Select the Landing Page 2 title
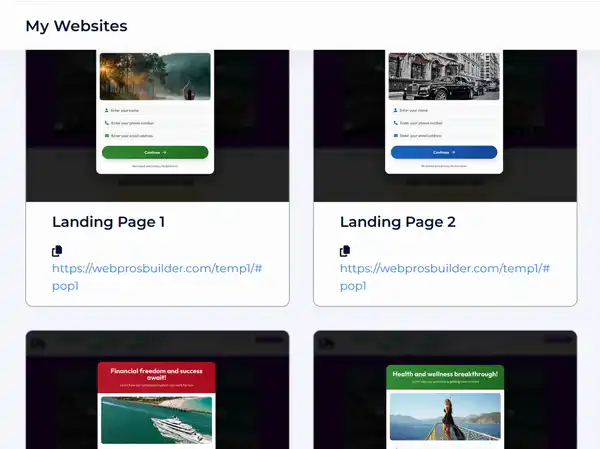 pos(397,222)
